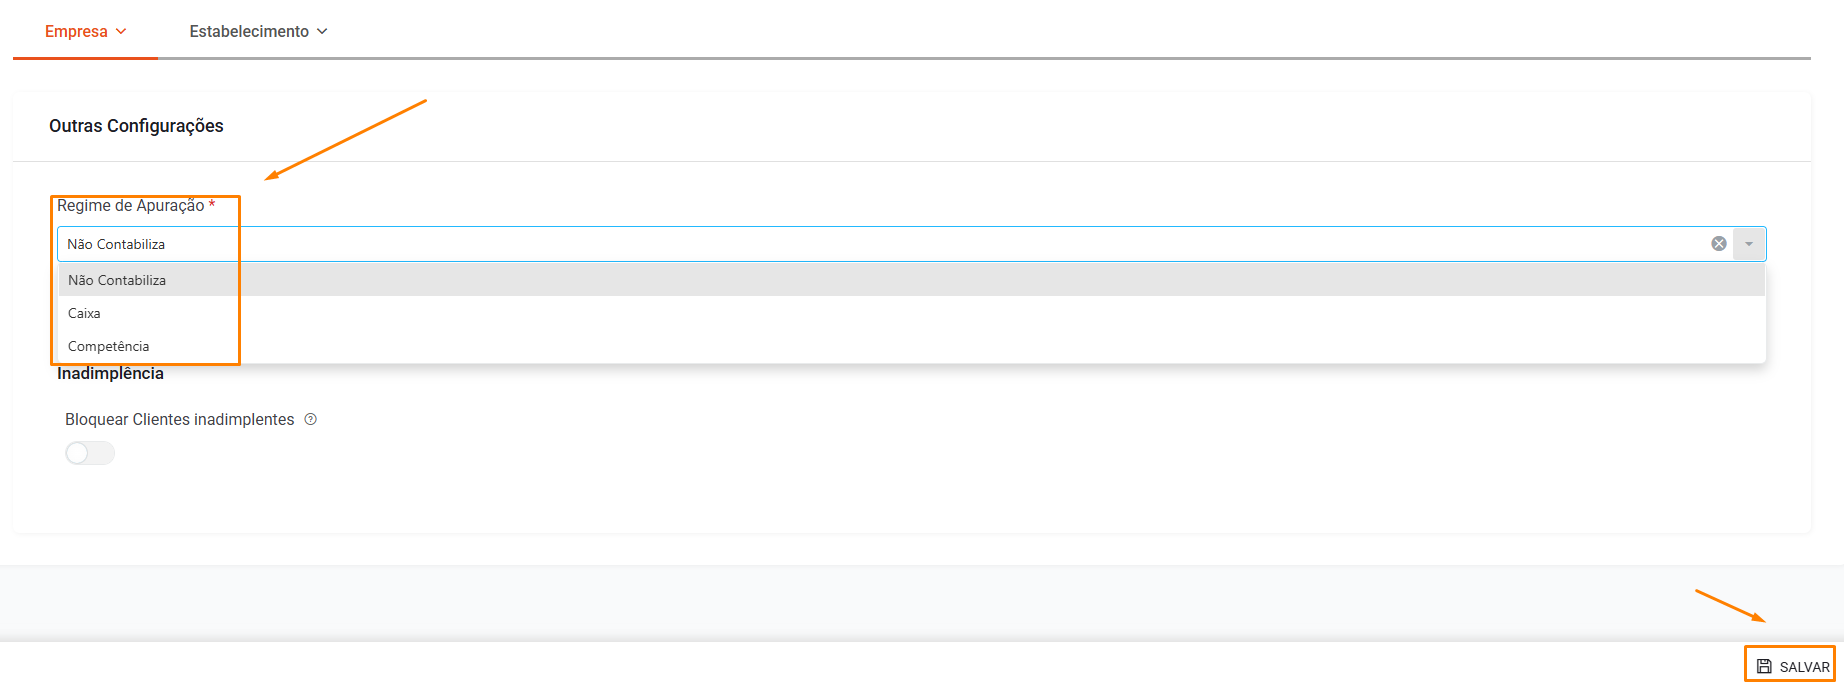Expand the chevron next to Estabelecimento
The width and height of the screenshot is (1844, 691).
pyautogui.click(x=322, y=31)
